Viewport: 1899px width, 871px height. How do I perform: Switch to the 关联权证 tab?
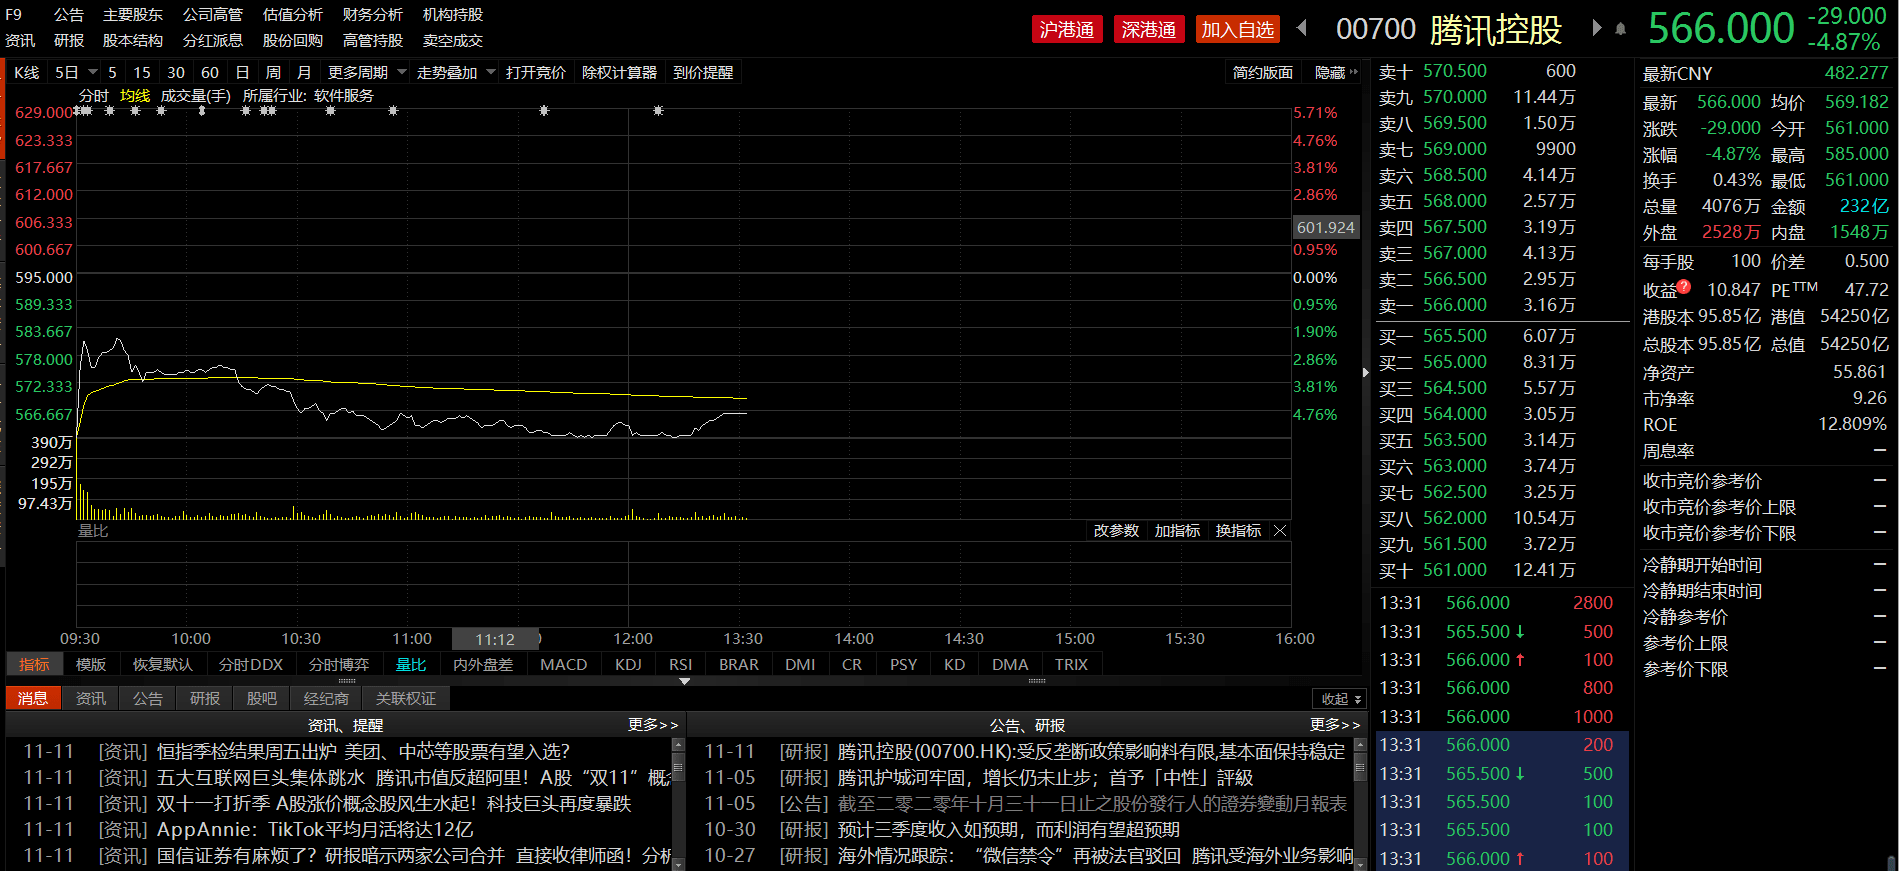tap(406, 699)
